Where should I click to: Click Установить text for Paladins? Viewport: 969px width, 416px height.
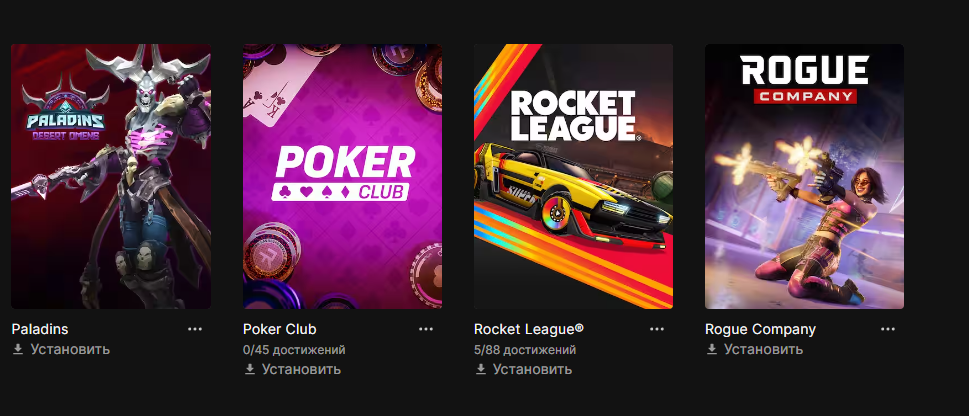coord(70,349)
